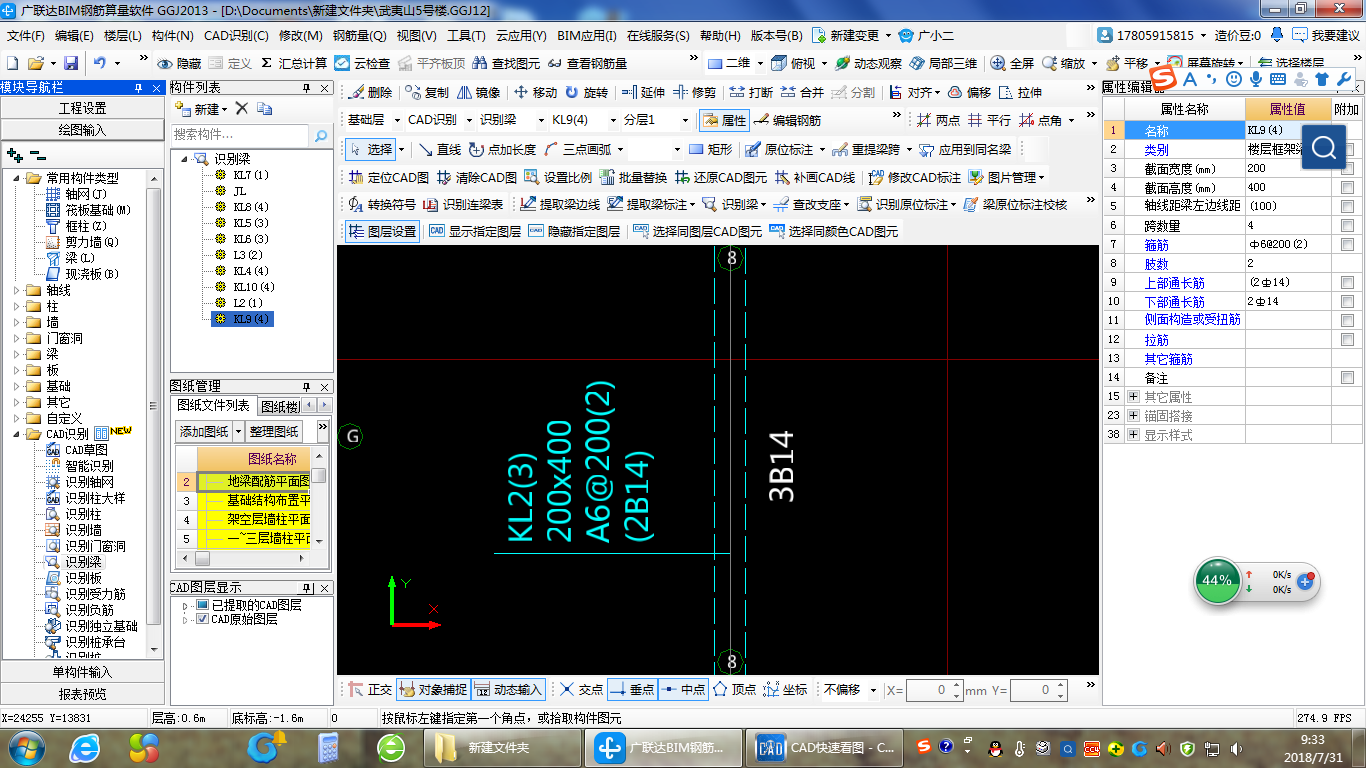1366x768 pixels.
Task: Expand the 轴线 tree folder
Action: (x=17, y=290)
